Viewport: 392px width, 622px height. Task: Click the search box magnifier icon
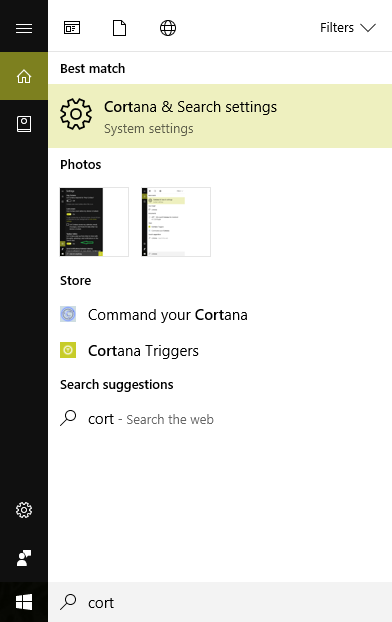[68, 602]
